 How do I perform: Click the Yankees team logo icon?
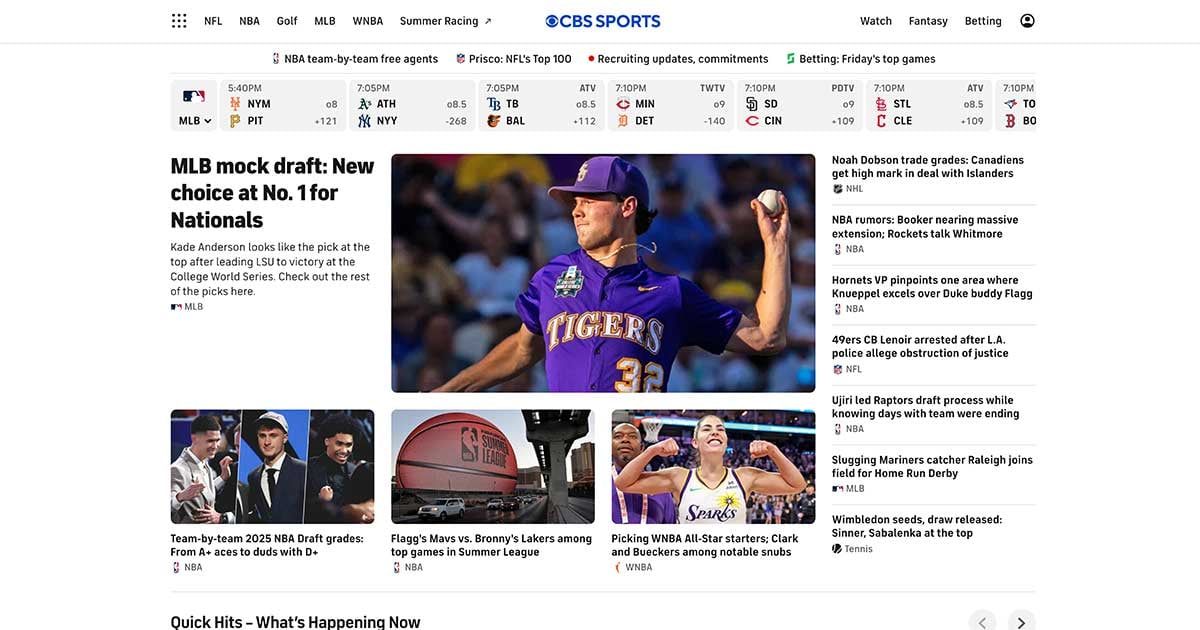(365, 121)
